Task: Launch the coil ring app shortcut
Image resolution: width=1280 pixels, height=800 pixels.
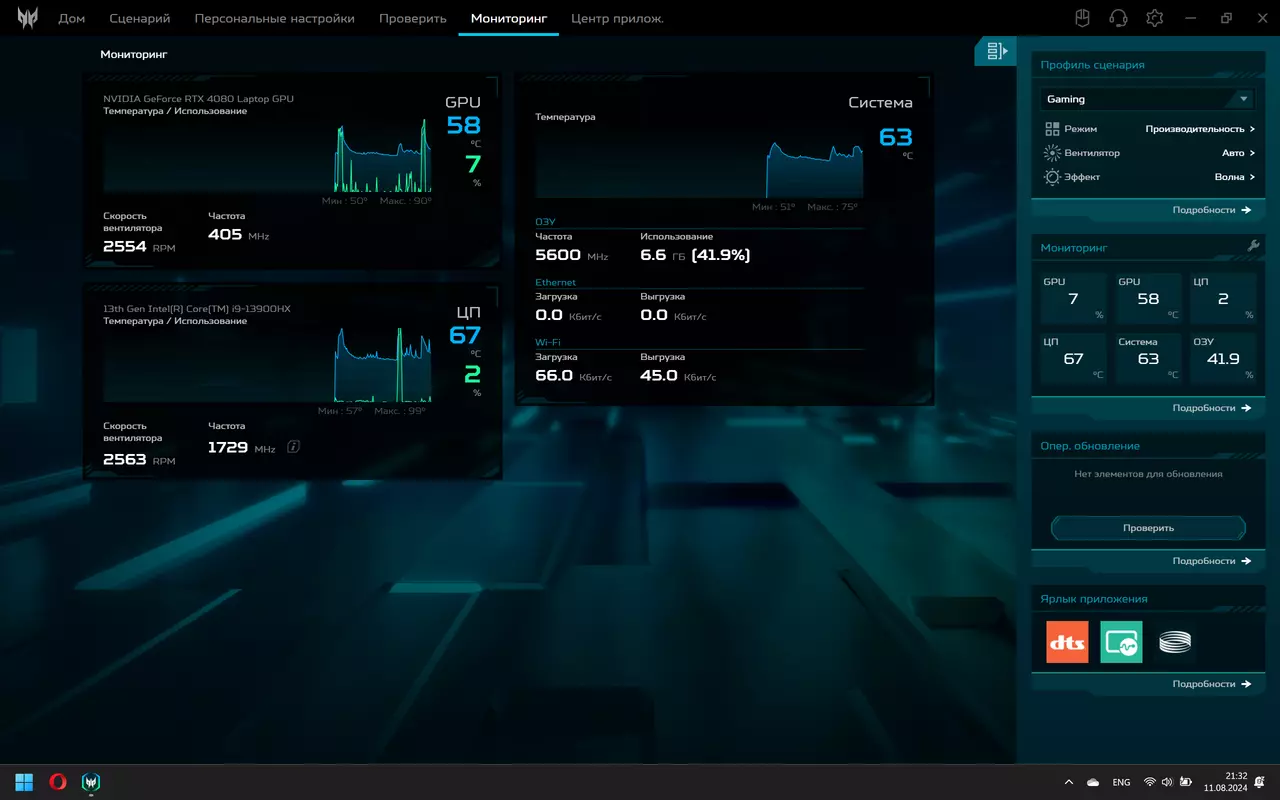Action: (1175, 642)
